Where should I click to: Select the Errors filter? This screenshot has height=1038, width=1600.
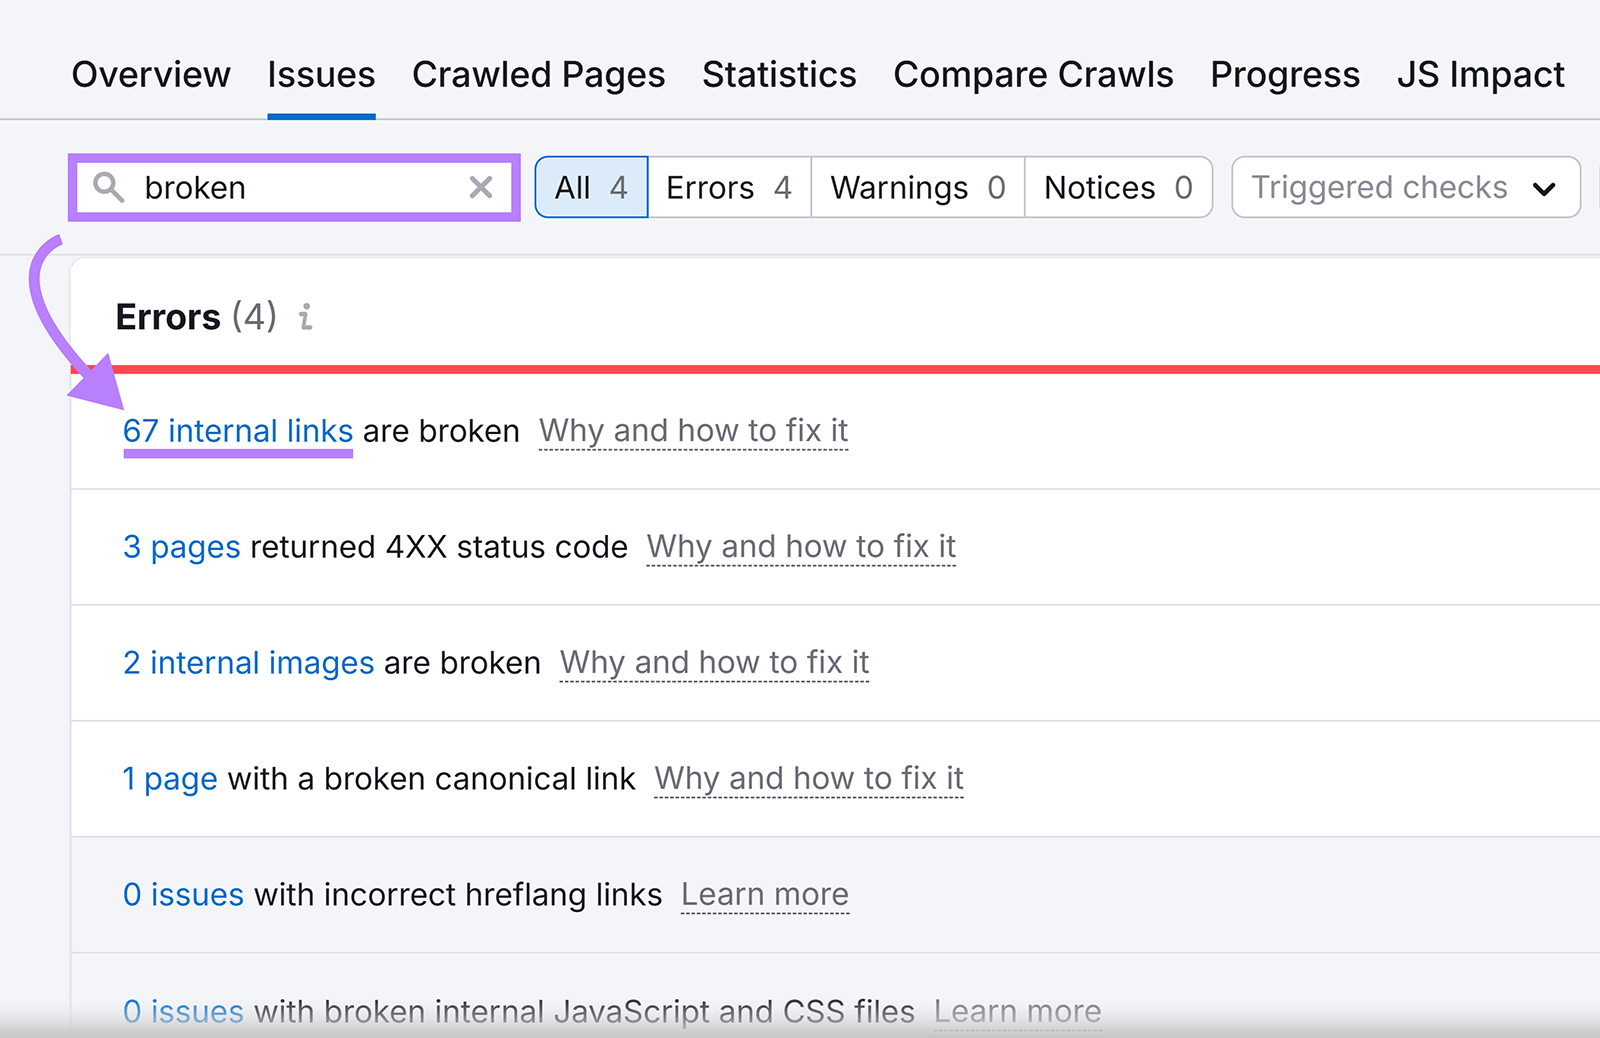pyautogui.click(x=729, y=187)
